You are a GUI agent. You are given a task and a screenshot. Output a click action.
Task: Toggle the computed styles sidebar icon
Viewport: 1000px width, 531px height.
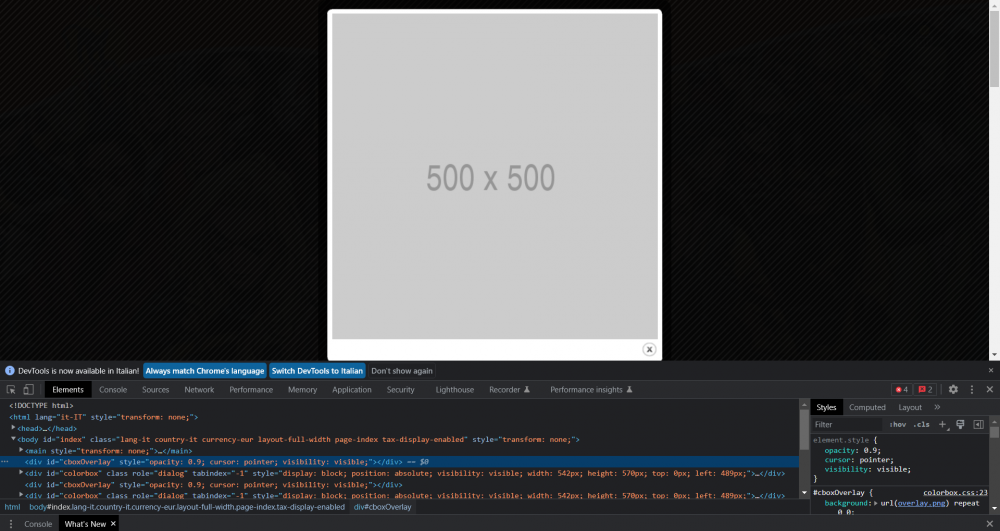click(x=978, y=425)
